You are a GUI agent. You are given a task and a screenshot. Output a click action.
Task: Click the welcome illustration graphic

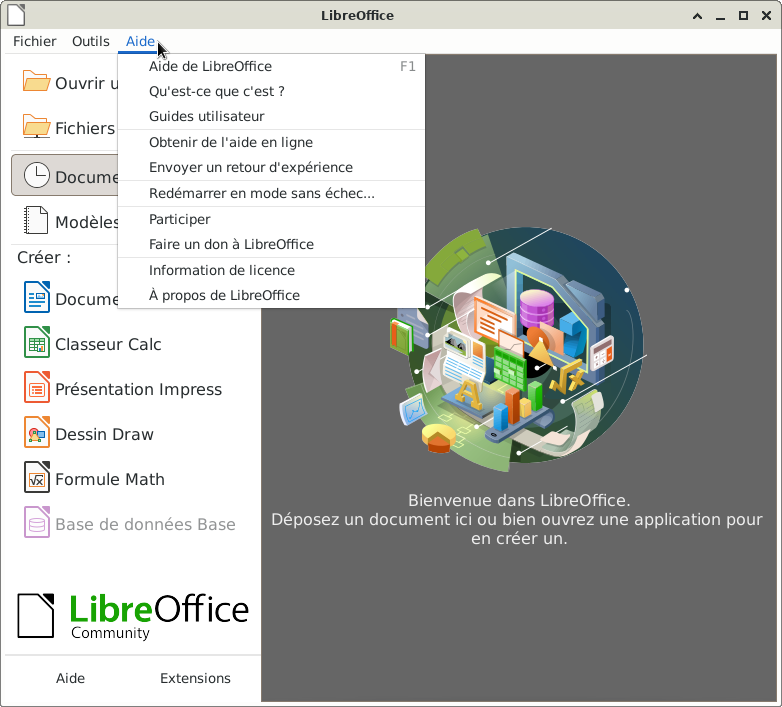(x=518, y=349)
